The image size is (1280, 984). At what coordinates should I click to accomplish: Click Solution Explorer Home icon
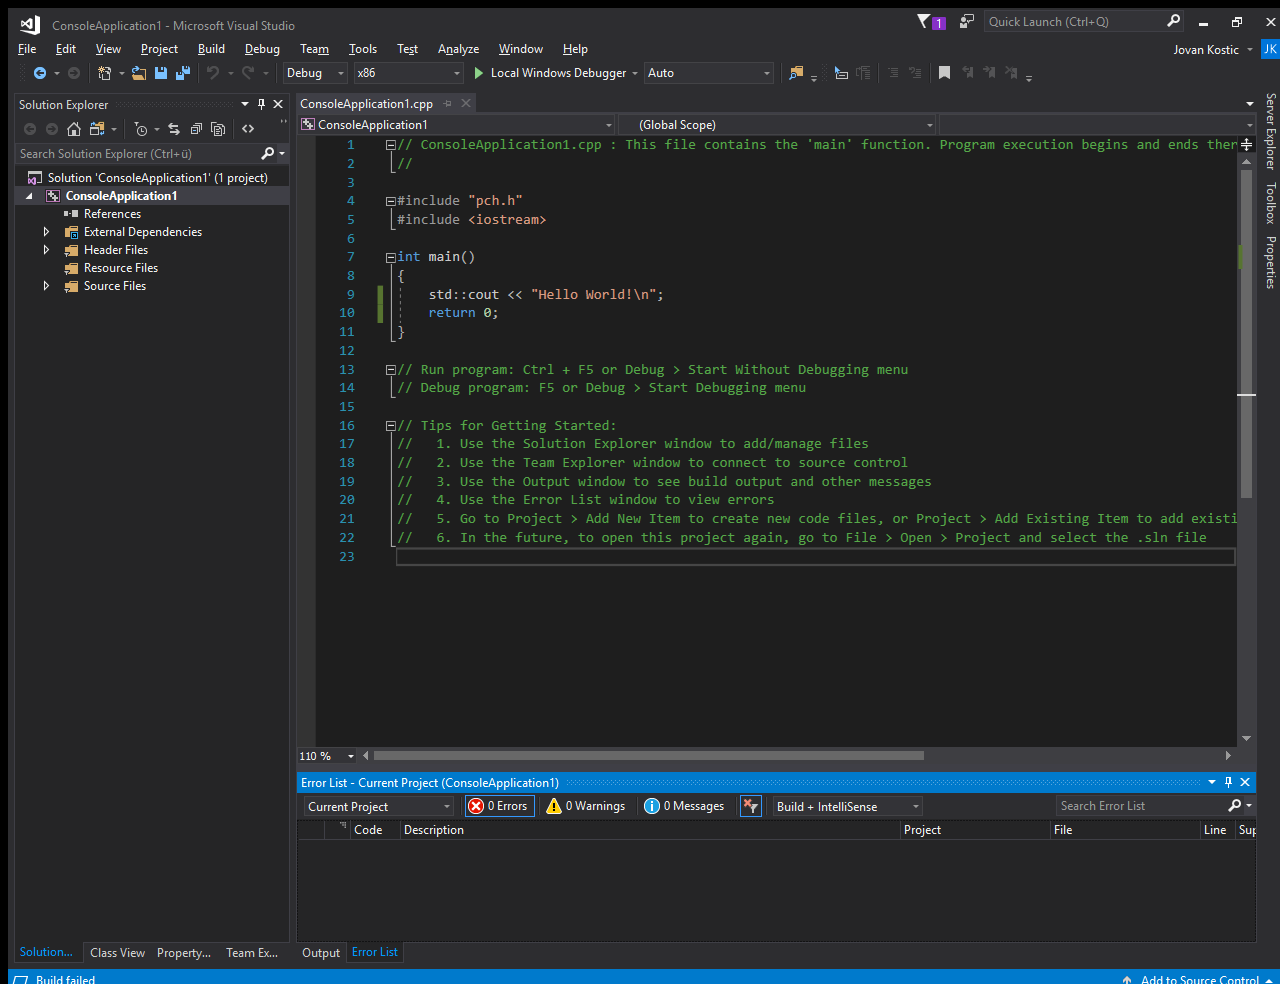pyautogui.click(x=74, y=129)
